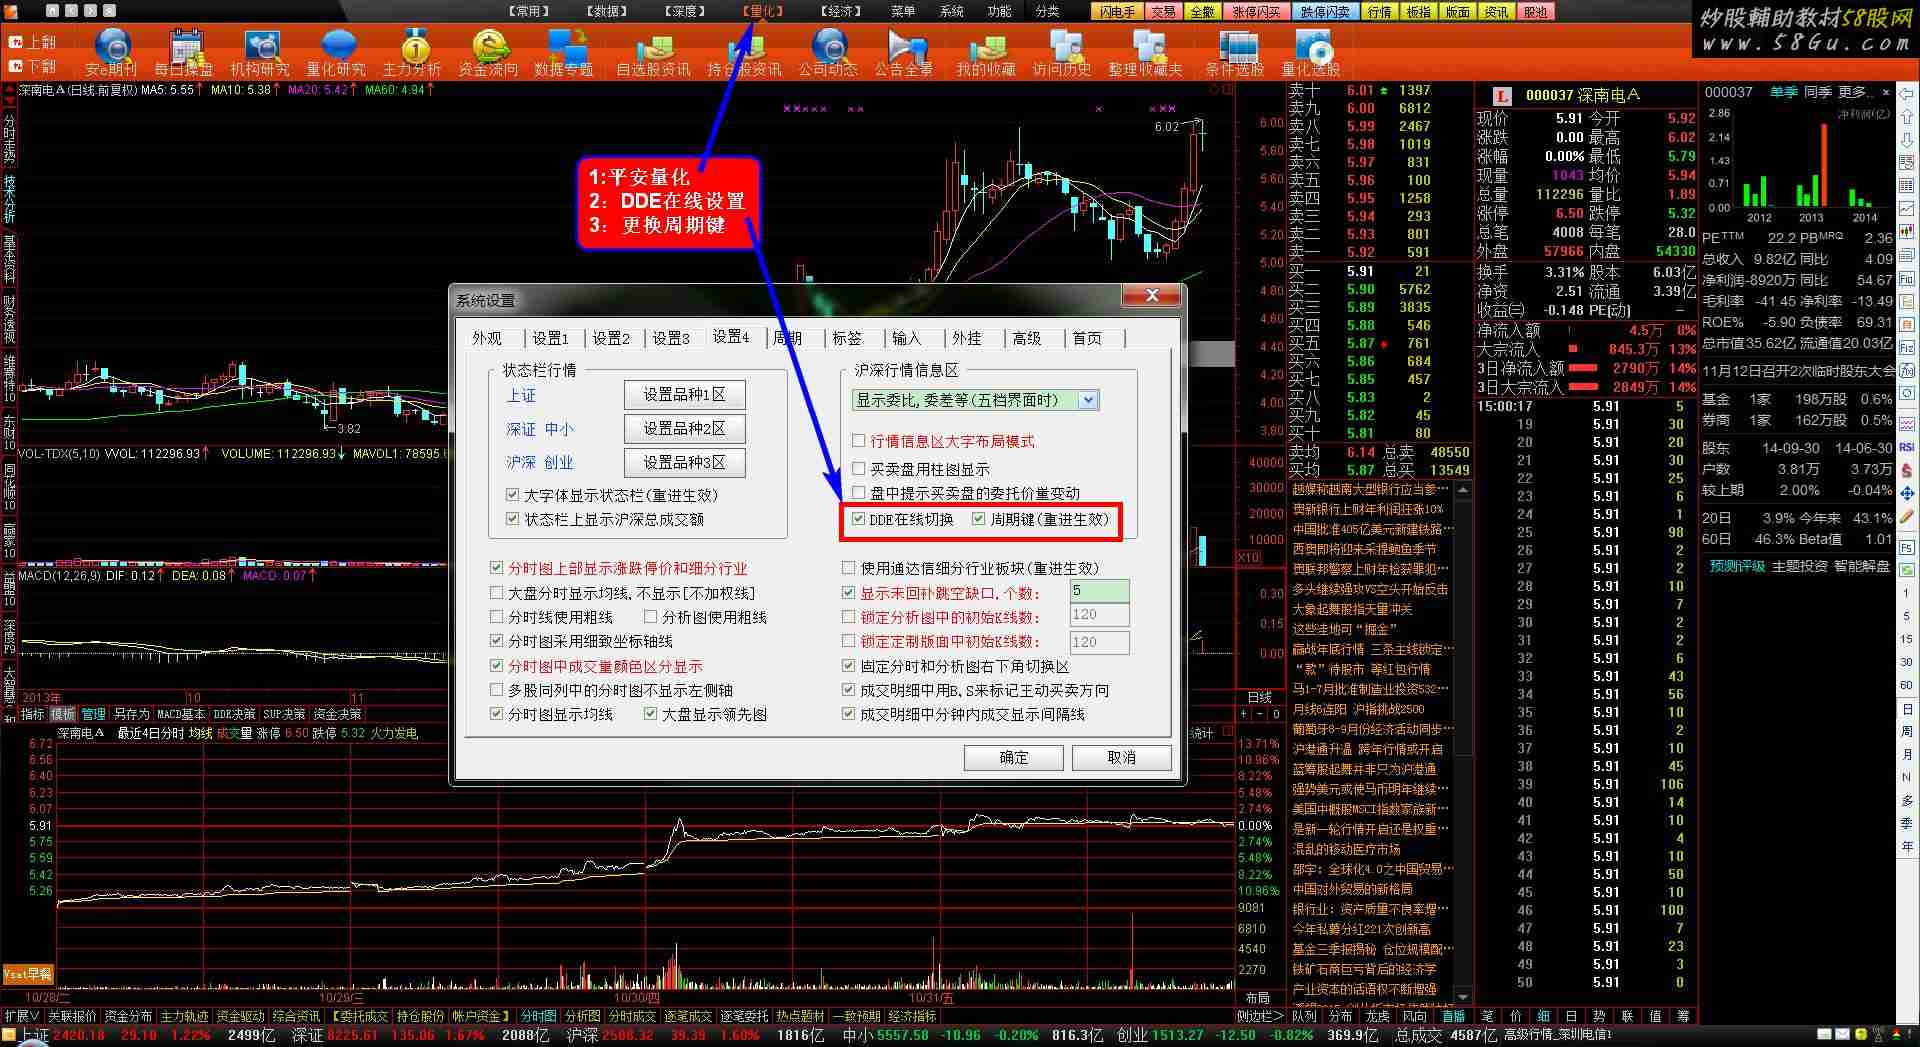Toggle 周期键(重进生效) checkbox
This screenshot has width=1920, height=1047.
coord(979,519)
